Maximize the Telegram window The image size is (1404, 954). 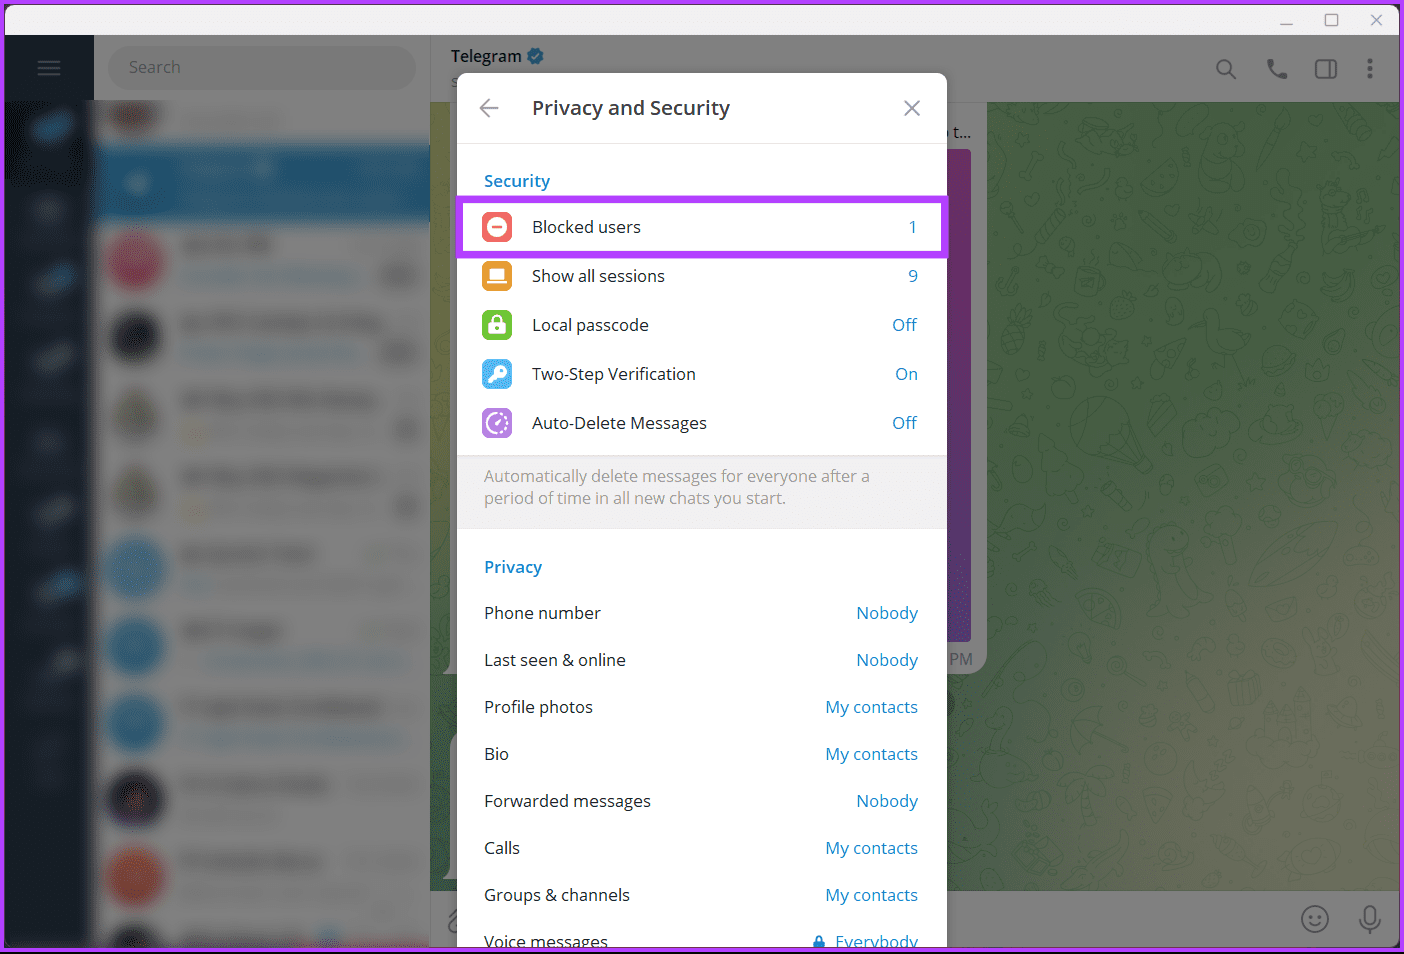tap(1332, 20)
